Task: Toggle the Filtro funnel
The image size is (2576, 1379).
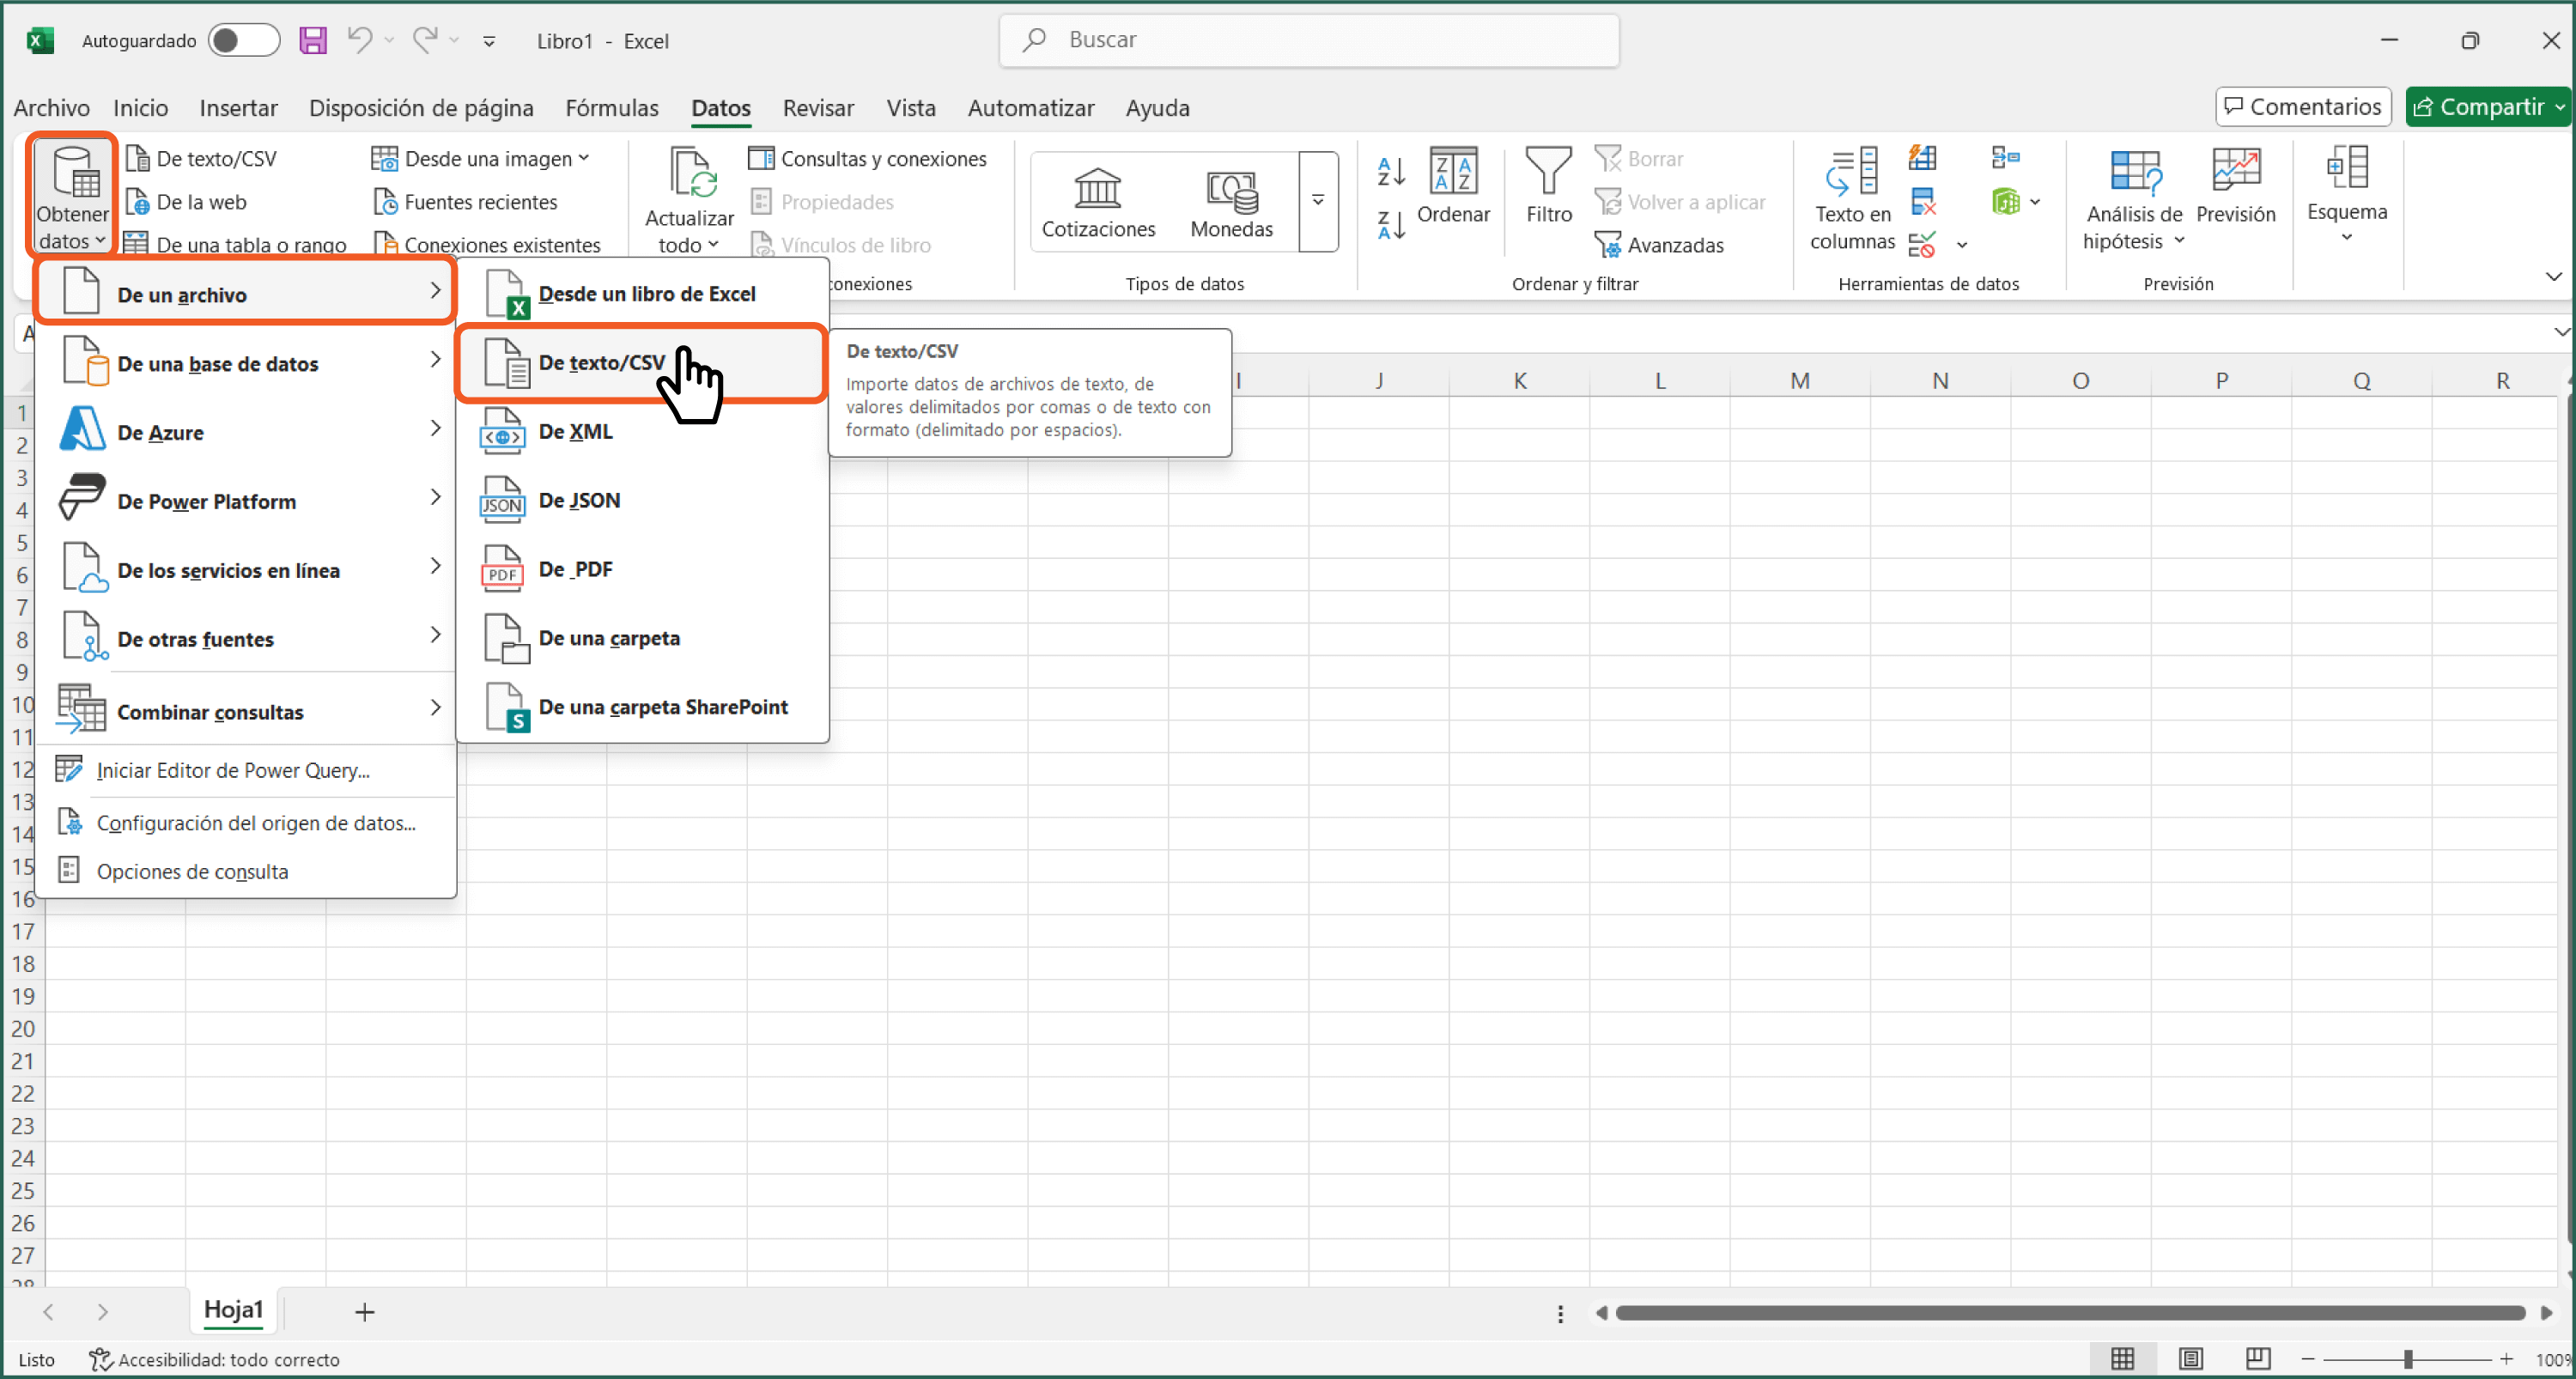Action: pos(1548,186)
